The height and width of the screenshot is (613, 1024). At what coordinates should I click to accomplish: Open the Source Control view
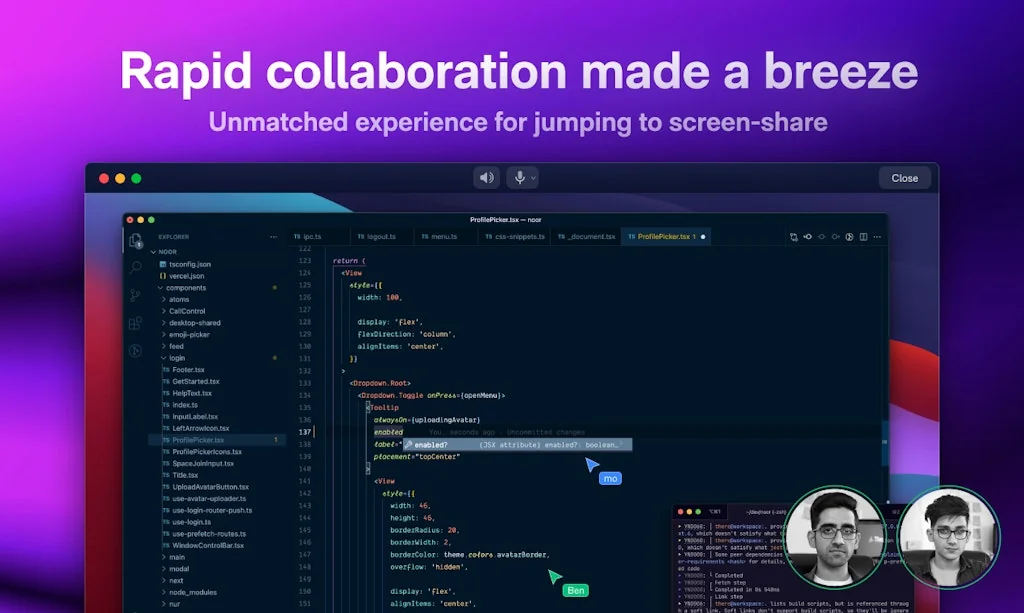[x=135, y=295]
